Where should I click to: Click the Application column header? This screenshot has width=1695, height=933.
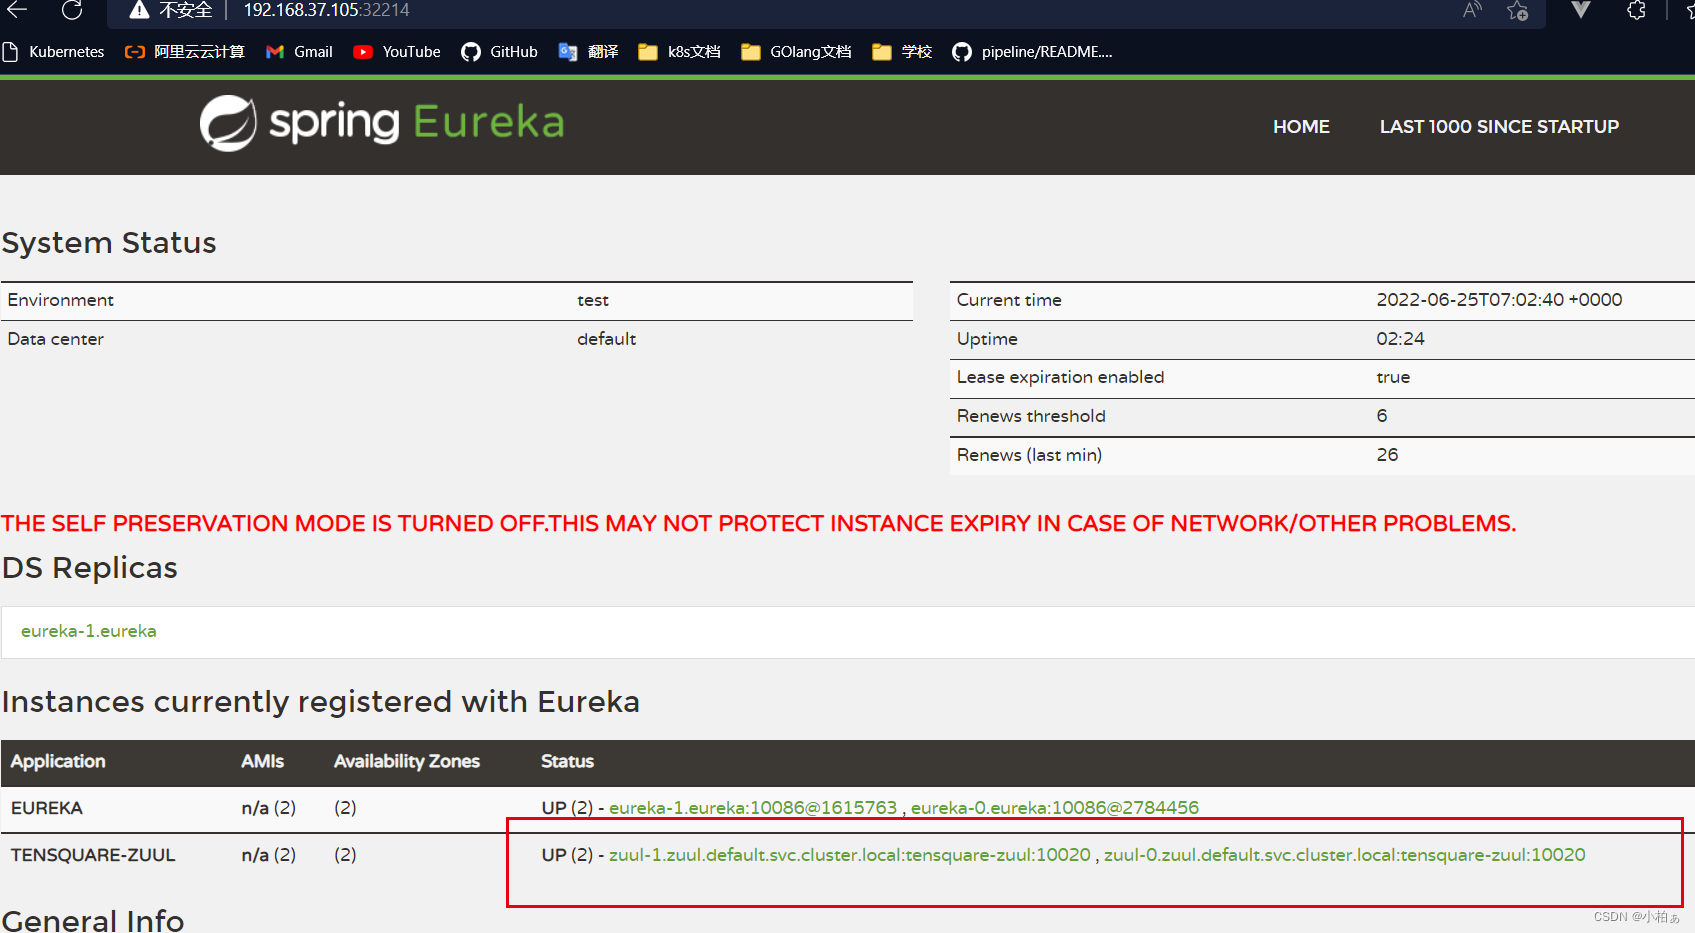click(x=58, y=762)
